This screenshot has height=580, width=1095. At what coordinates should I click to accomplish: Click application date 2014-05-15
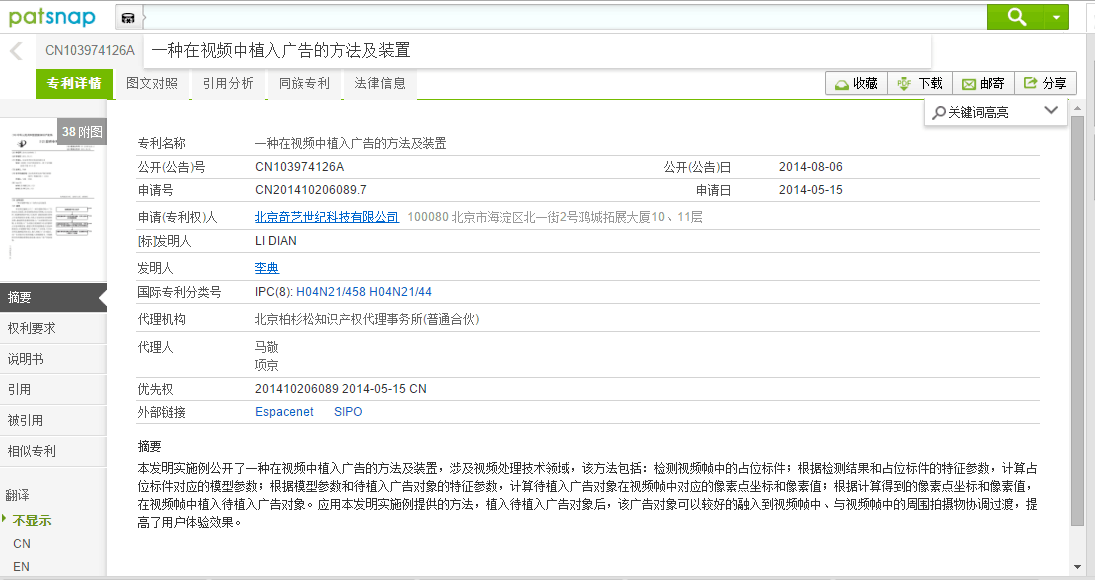[x=811, y=190]
